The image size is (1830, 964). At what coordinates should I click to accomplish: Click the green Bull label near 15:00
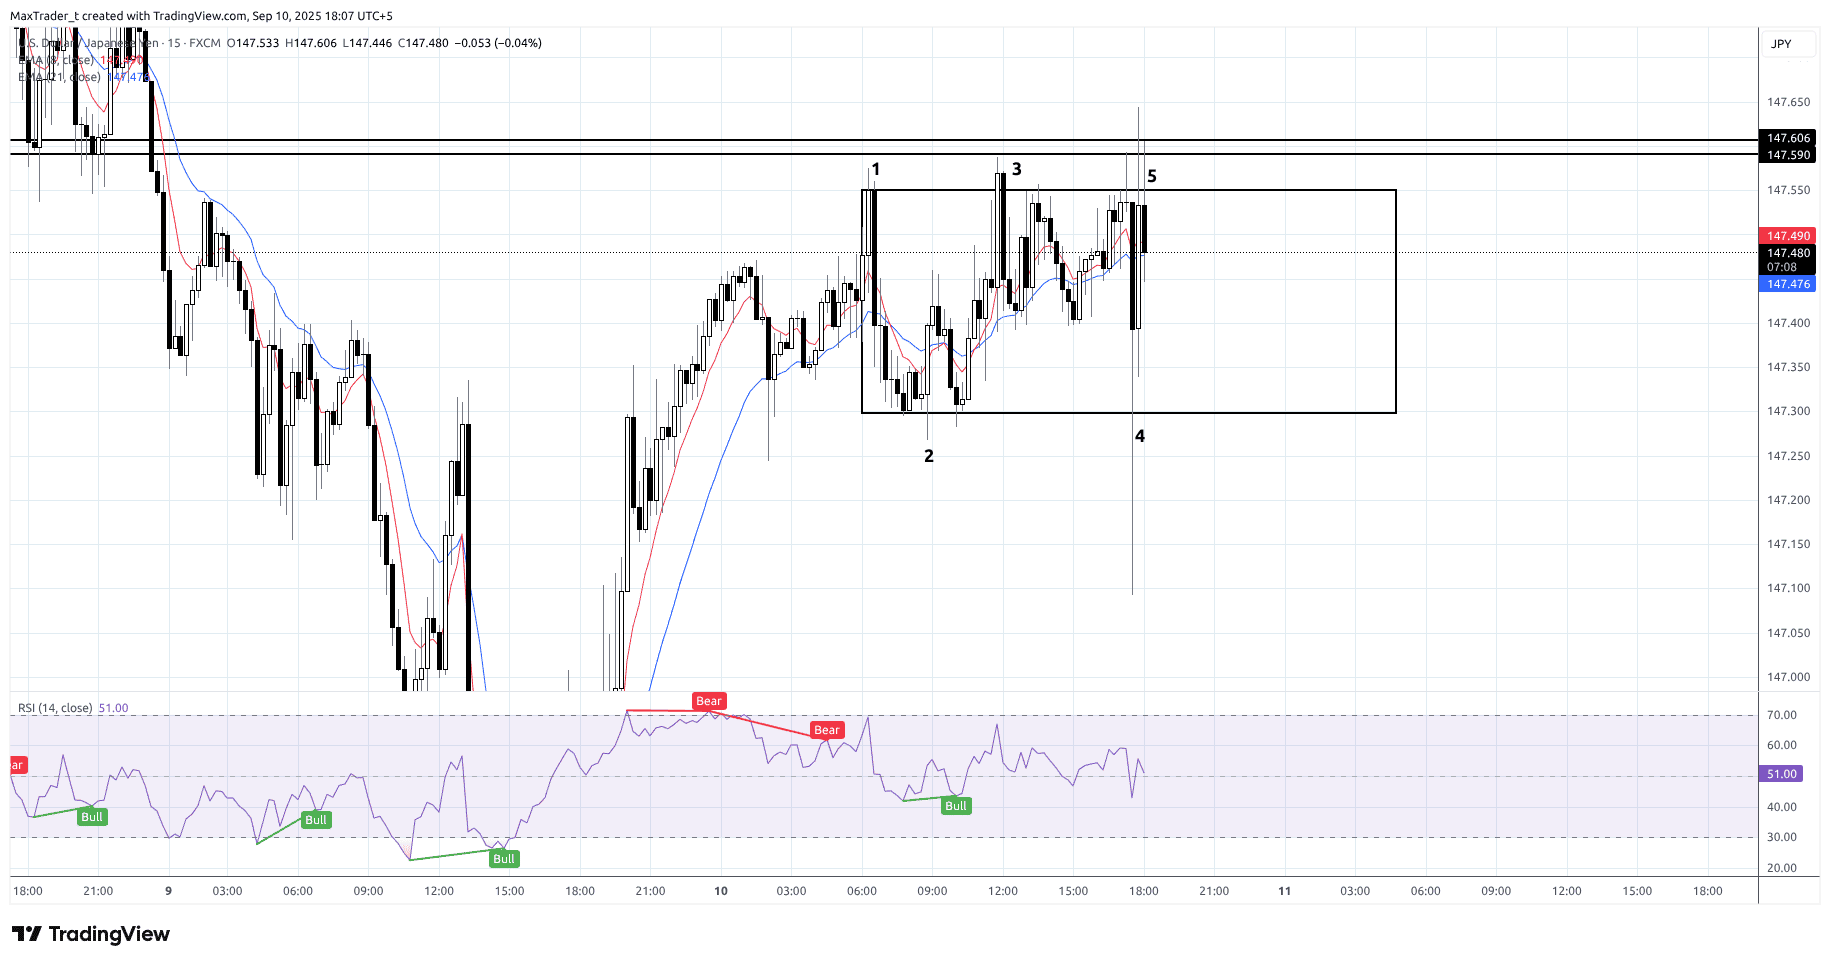click(504, 859)
